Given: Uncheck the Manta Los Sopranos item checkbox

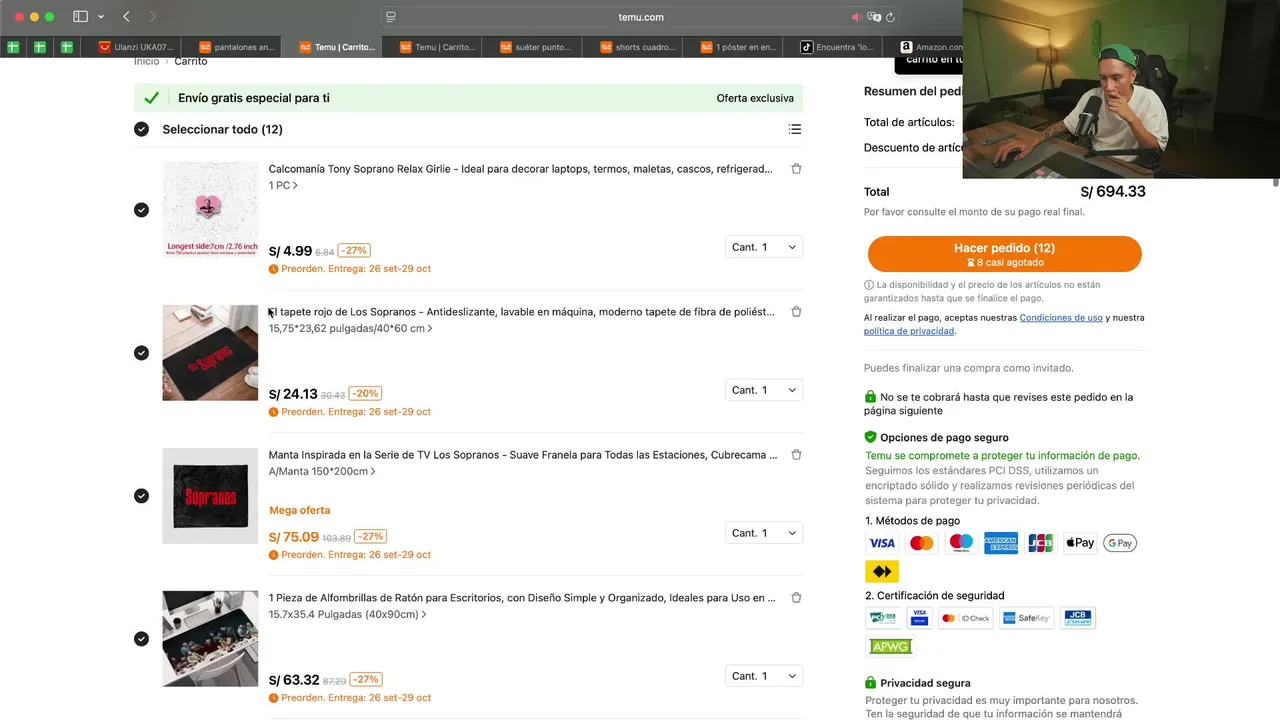Looking at the screenshot, I should pos(141,496).
